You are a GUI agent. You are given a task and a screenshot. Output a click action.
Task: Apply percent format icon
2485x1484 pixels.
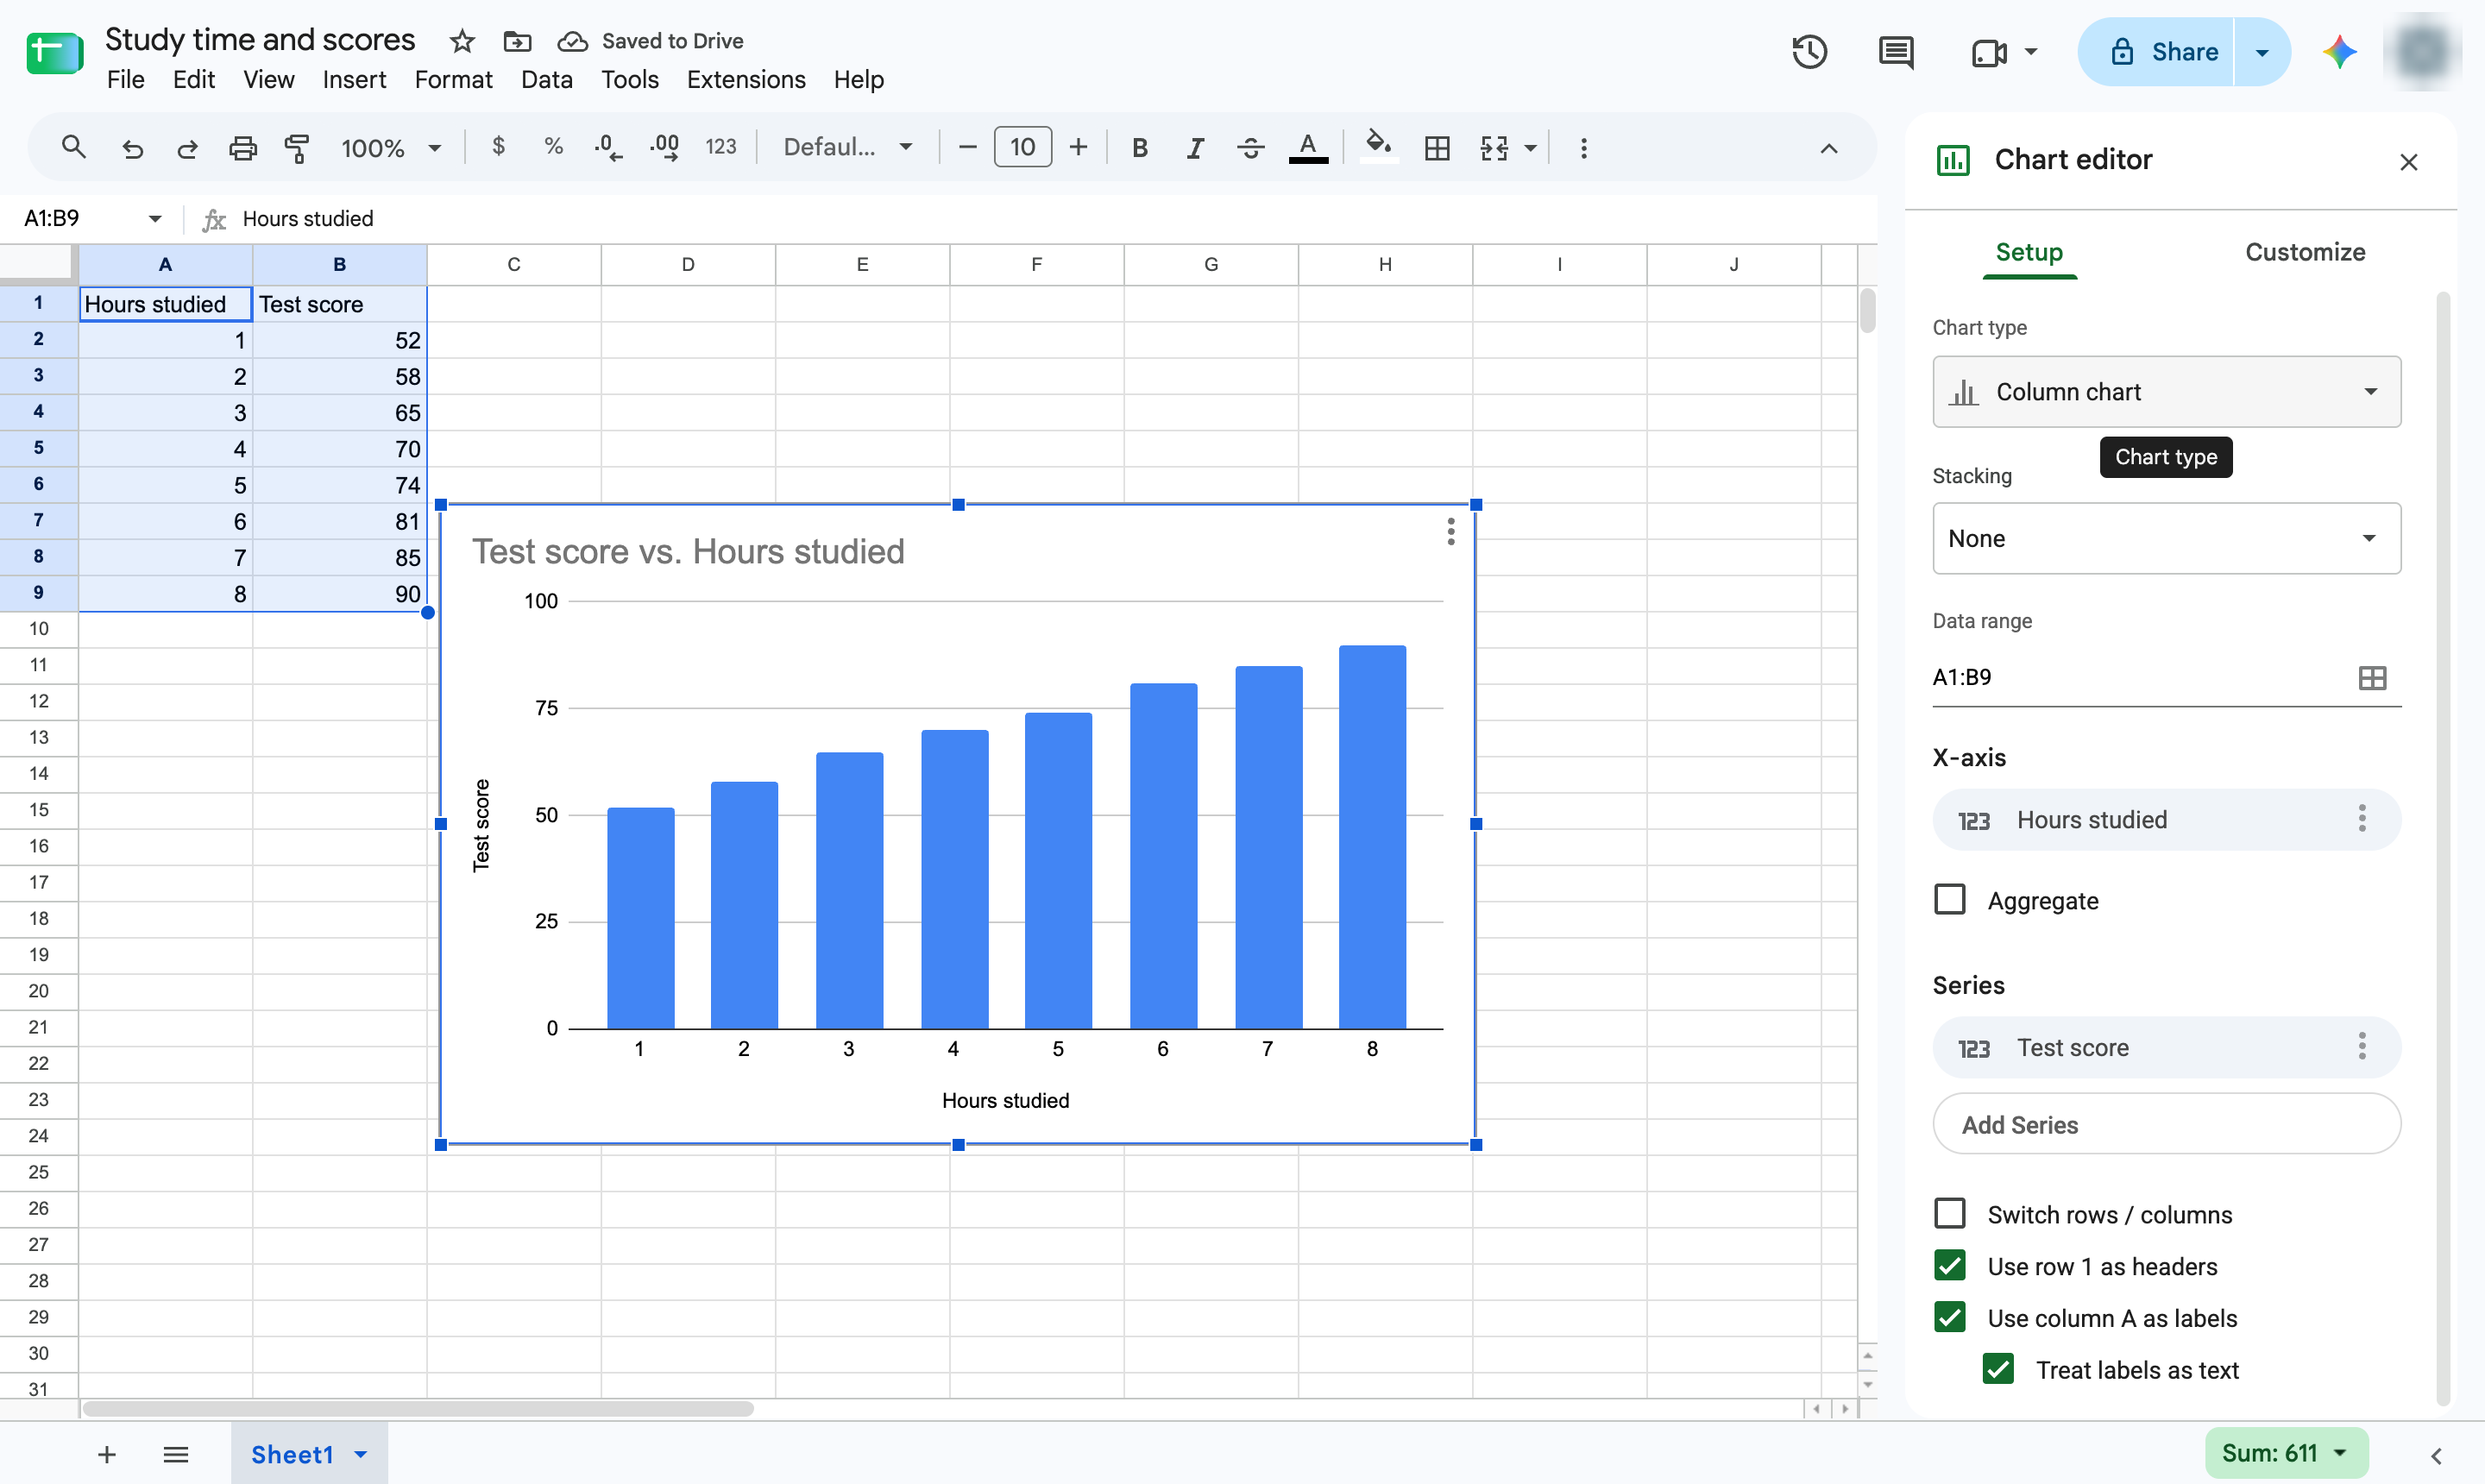tap(553, 147)
